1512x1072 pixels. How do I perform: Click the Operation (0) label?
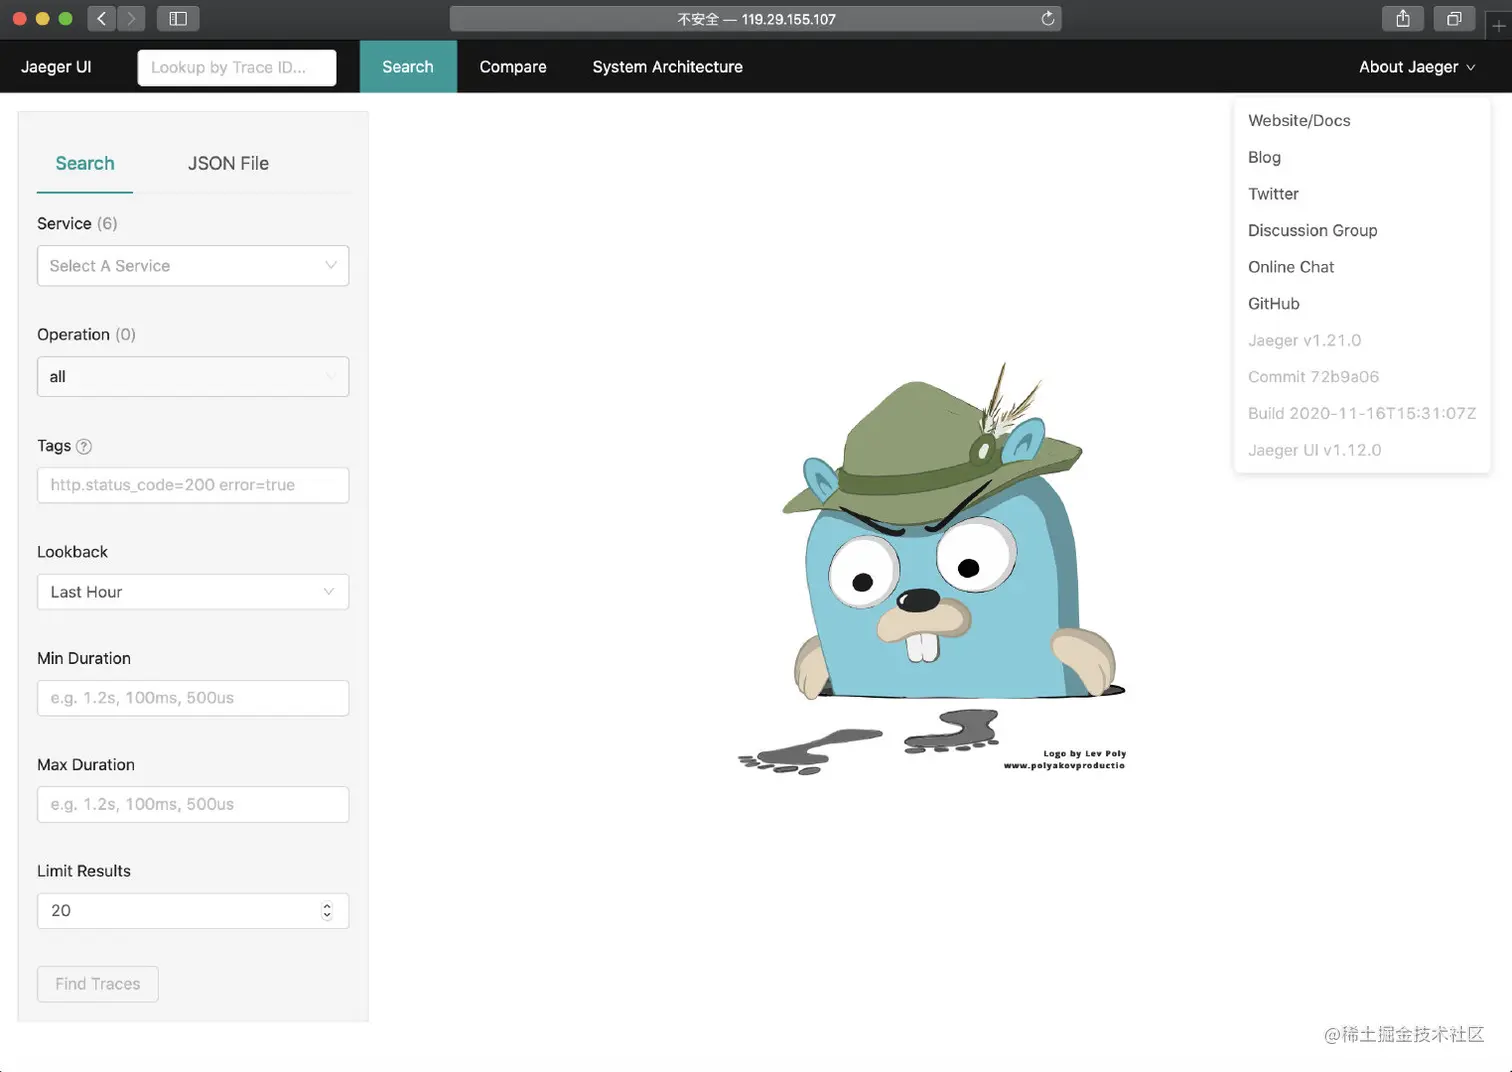point(86,334)
